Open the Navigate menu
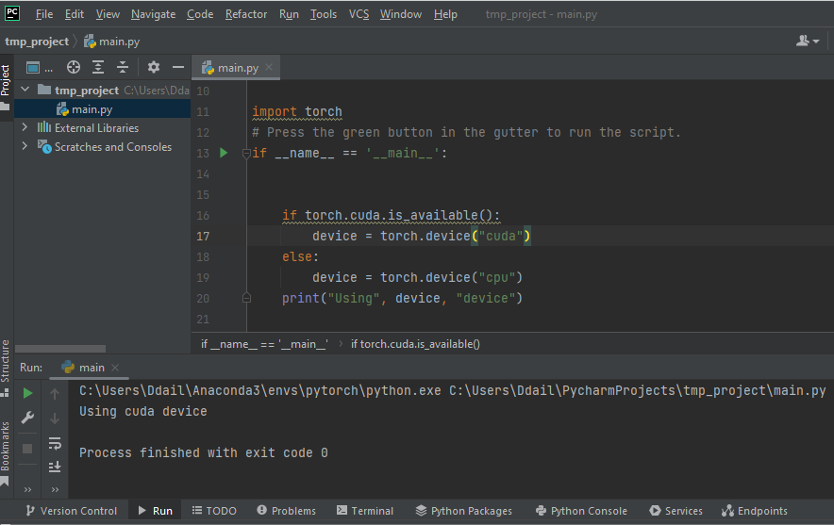The height and width of the screenshot is (525, 834). (x=153, y=14)
